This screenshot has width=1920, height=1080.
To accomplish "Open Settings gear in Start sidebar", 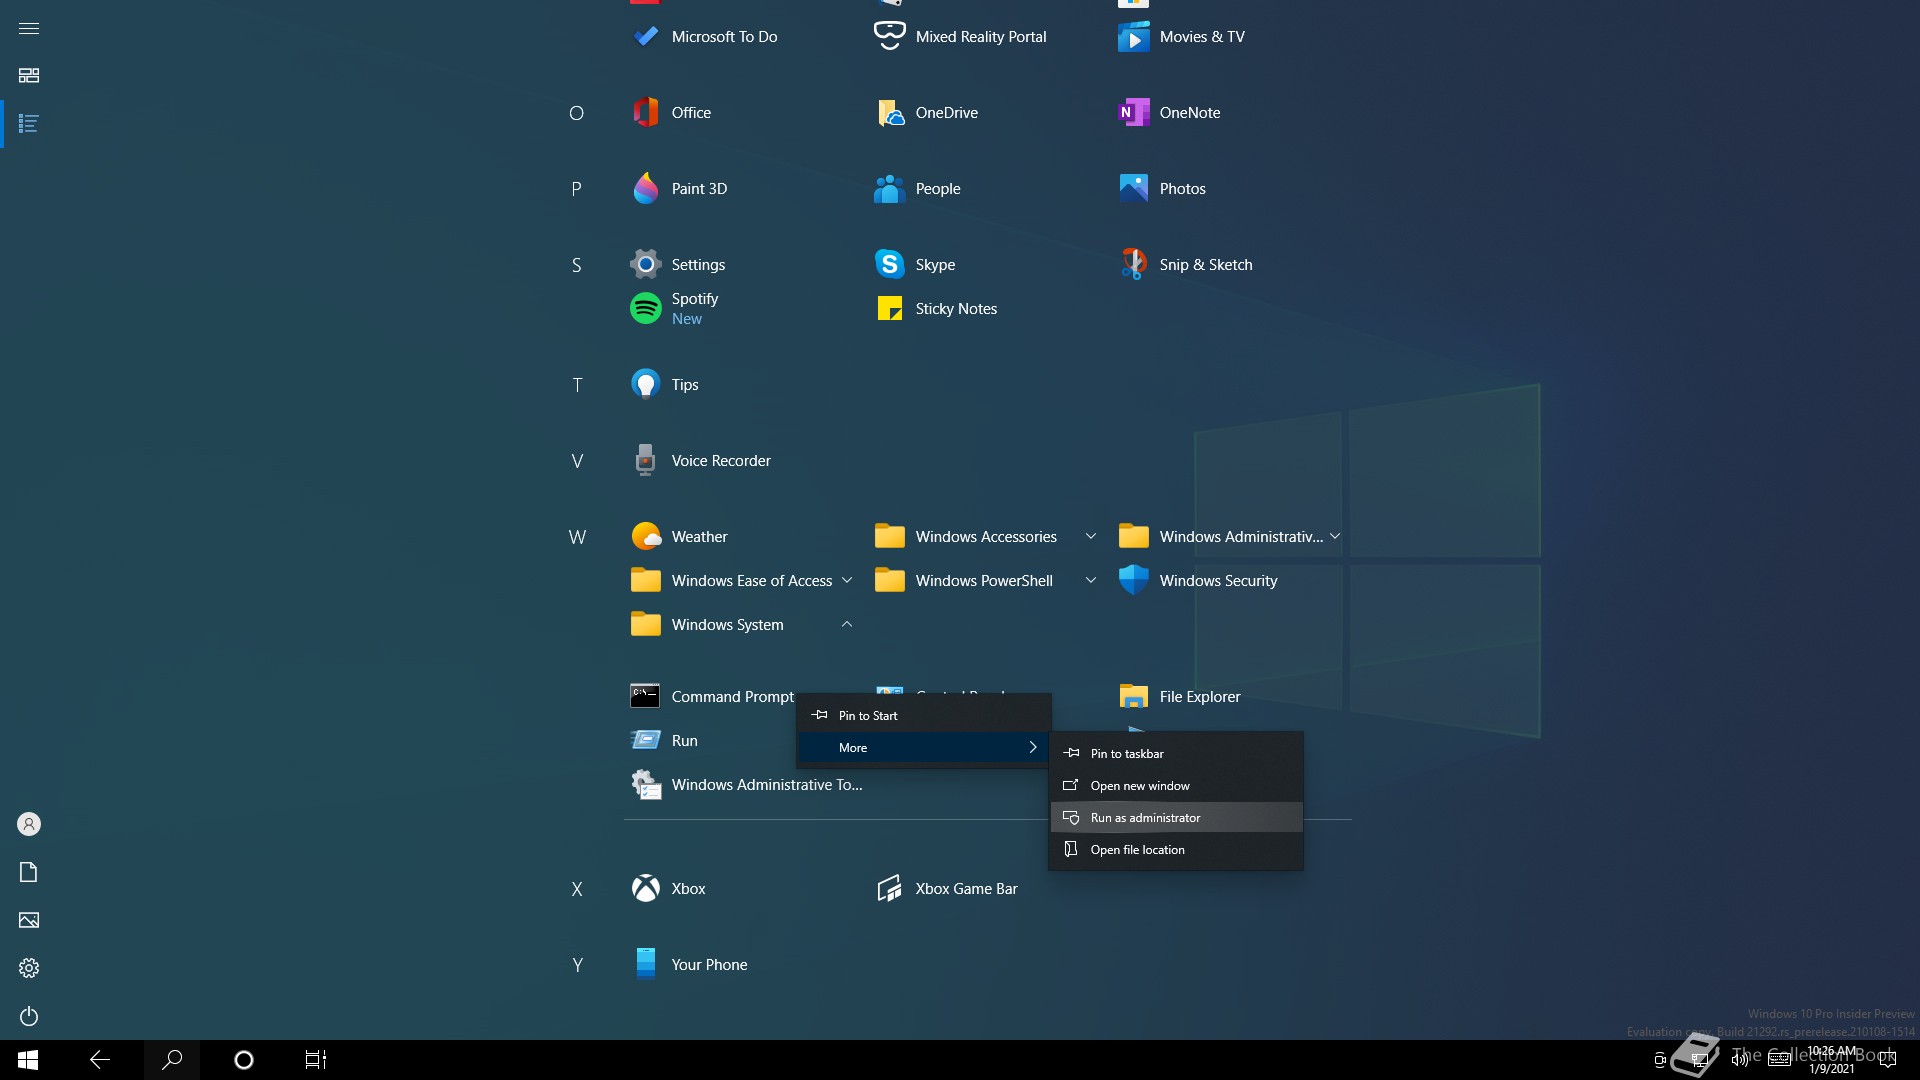I will point(29,968).
